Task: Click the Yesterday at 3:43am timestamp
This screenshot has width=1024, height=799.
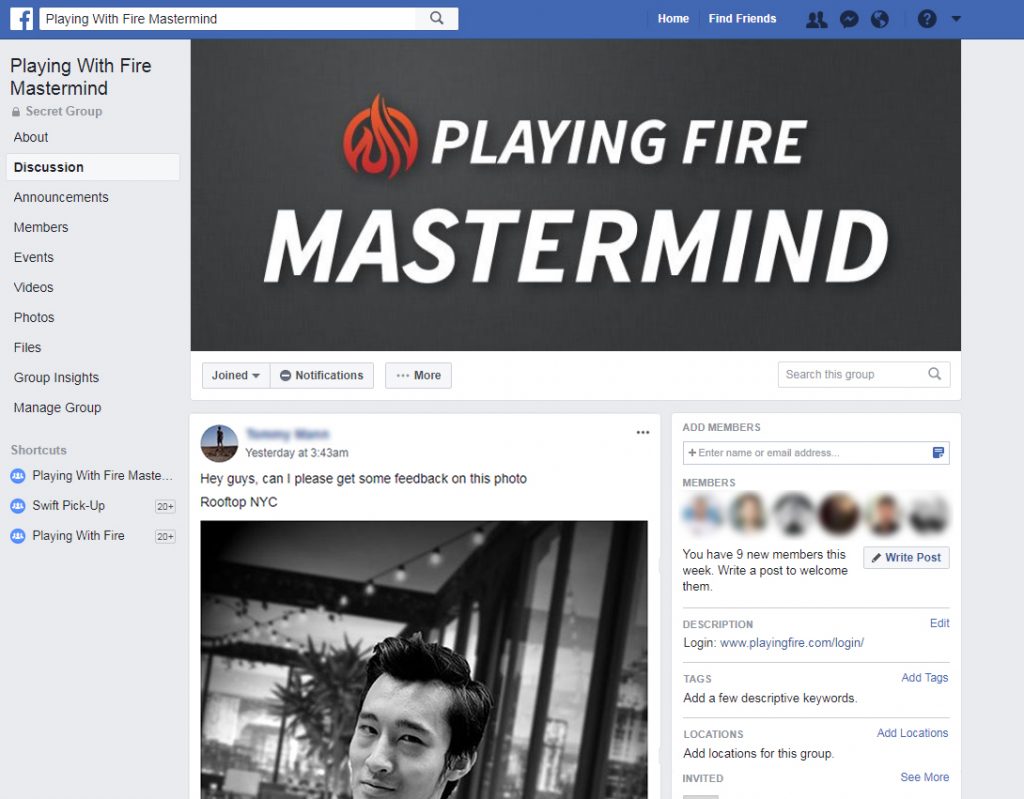Action: [296, 453]
